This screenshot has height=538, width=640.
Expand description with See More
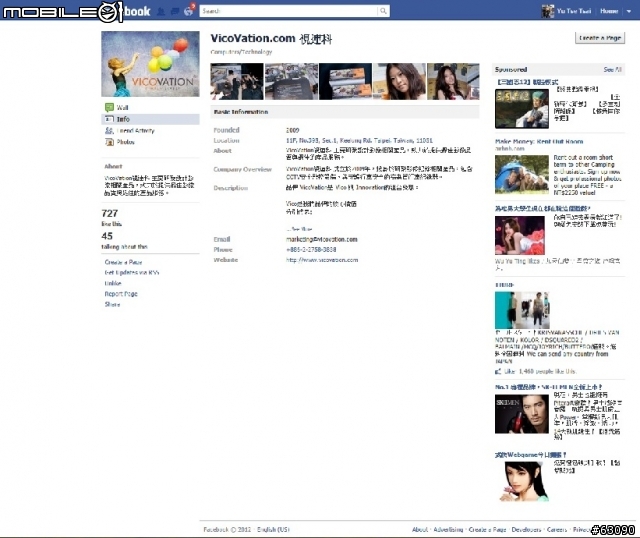click(299, 229)
